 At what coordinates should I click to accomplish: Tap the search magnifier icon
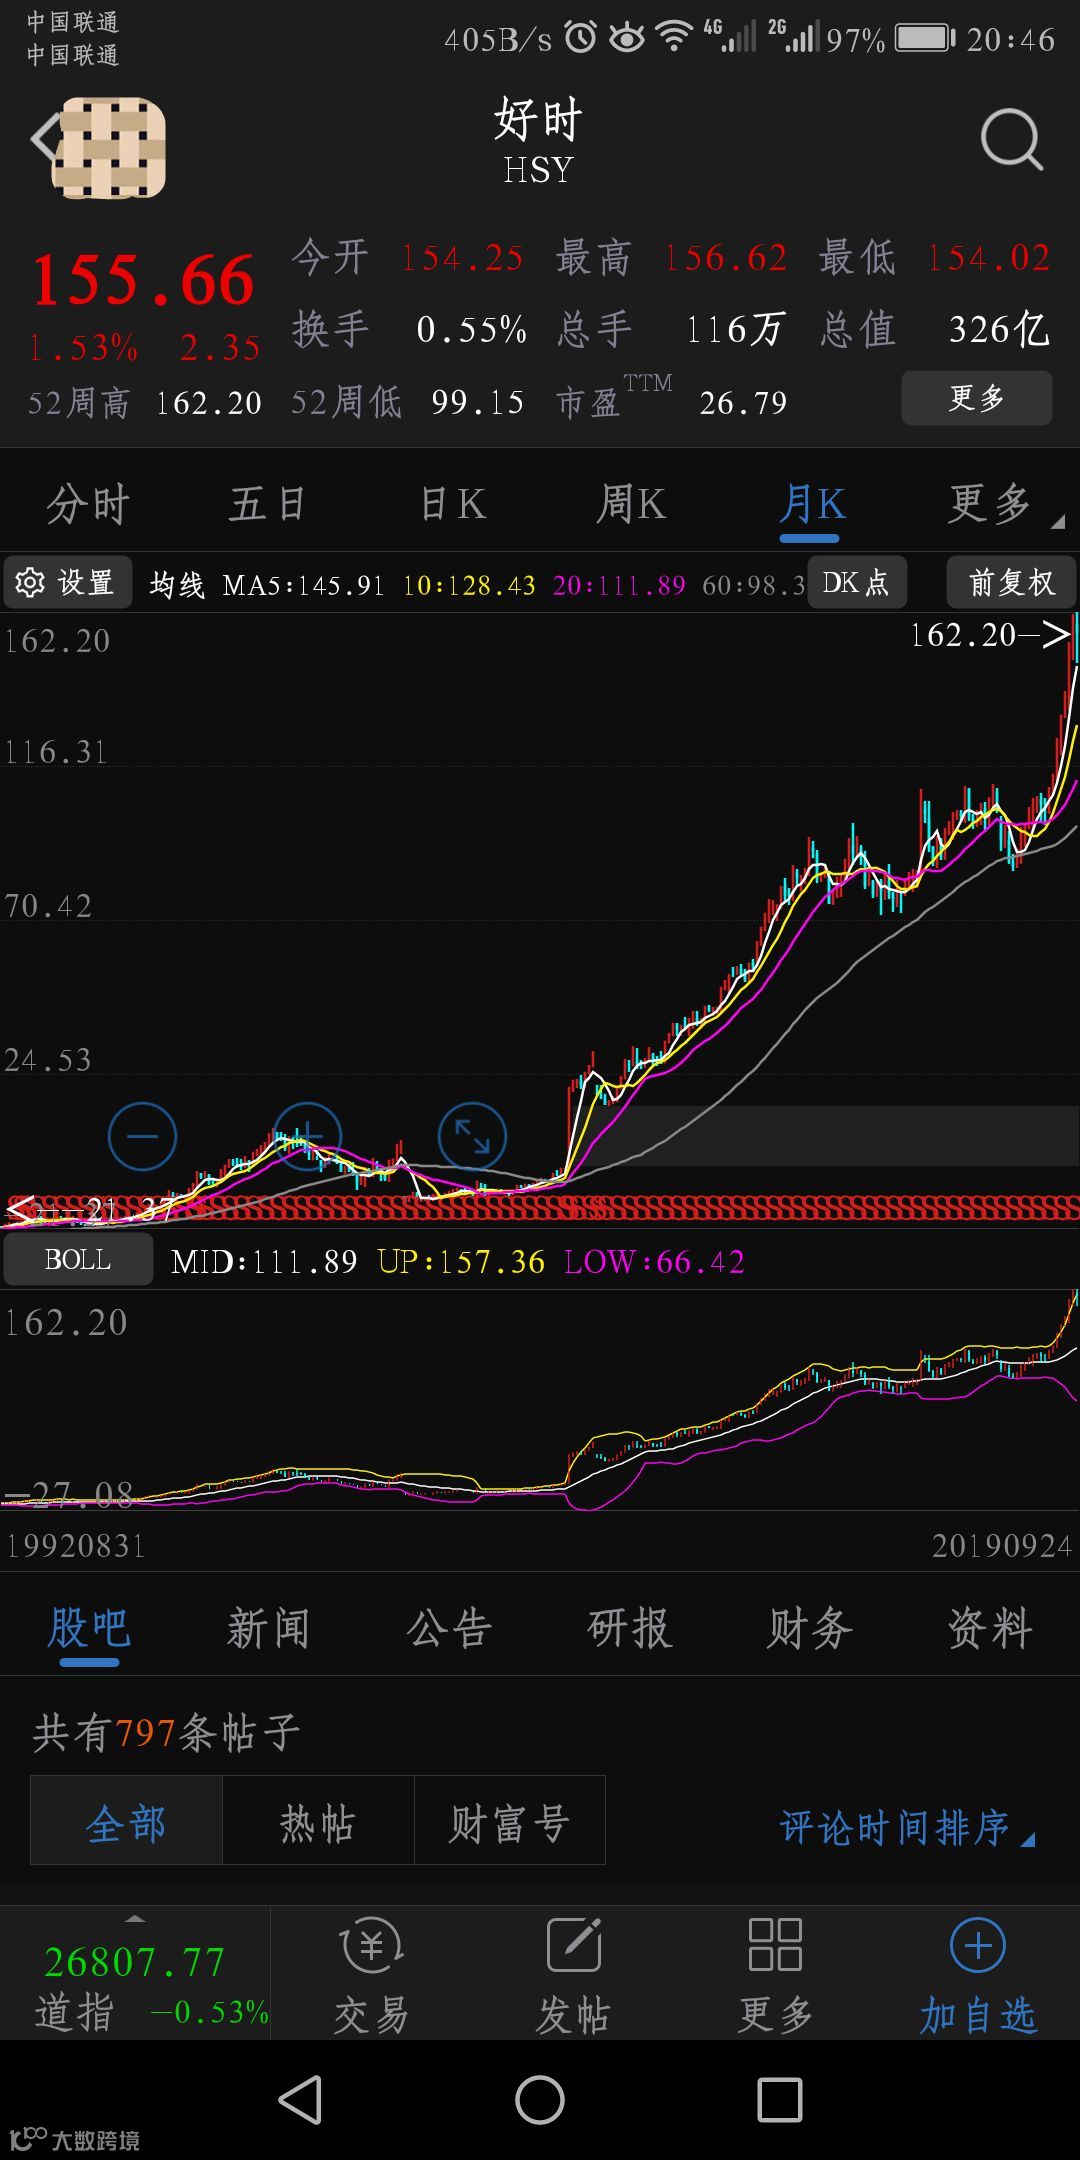[1012, 140]
